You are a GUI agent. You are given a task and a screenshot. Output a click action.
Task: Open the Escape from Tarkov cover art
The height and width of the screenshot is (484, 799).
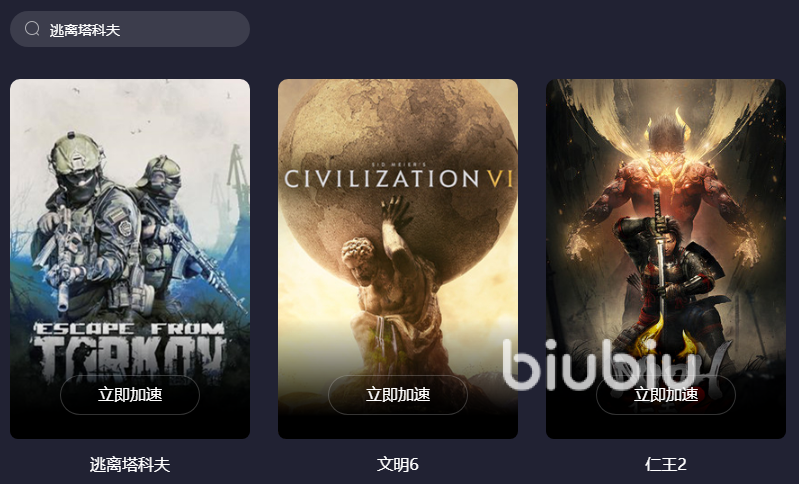tap(130, 259)
